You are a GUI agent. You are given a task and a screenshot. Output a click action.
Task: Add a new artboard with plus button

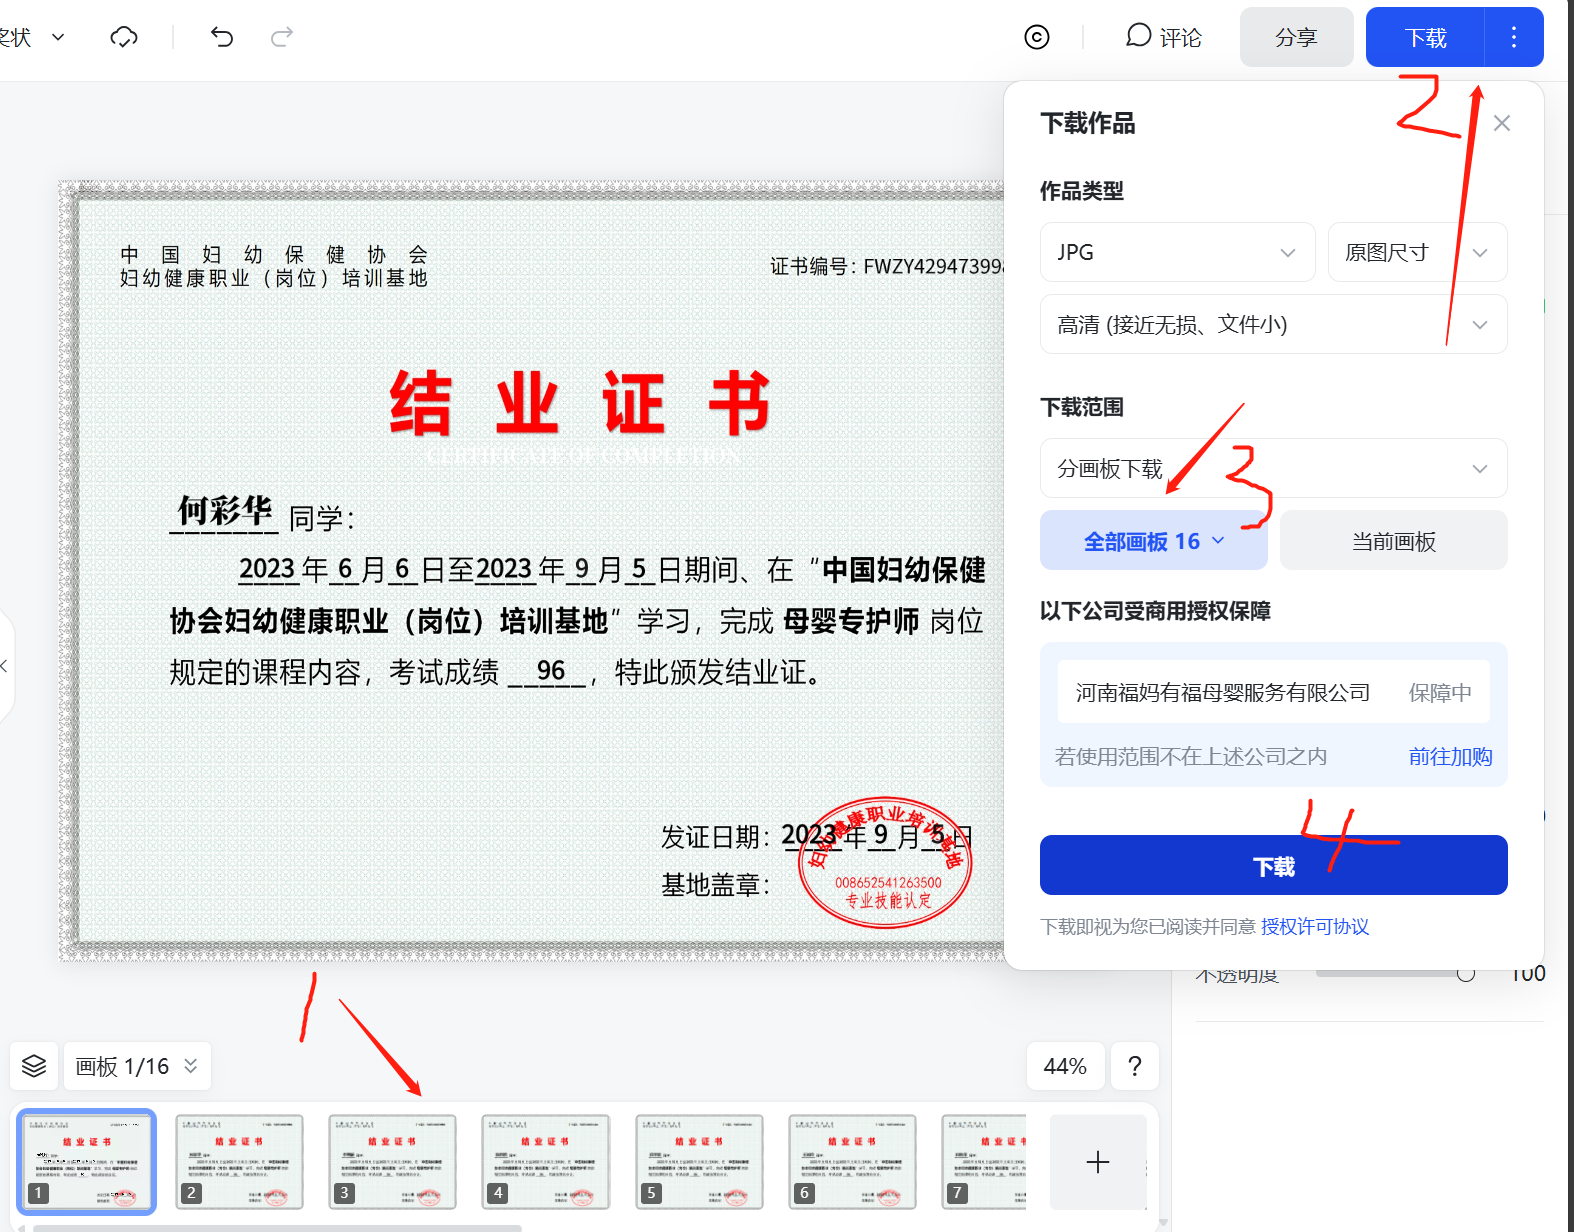click(1098, 1162)
